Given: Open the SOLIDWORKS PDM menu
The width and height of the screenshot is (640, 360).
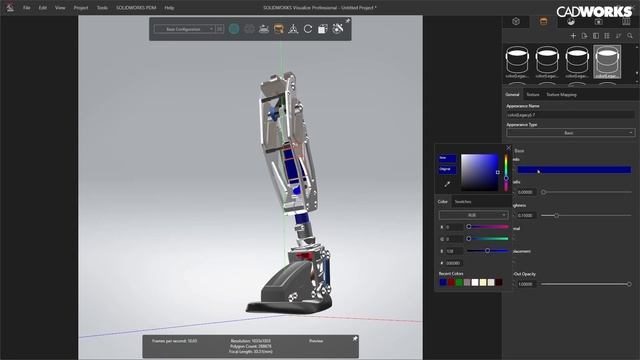Looking at the screenshot, I should pos(136,8).
